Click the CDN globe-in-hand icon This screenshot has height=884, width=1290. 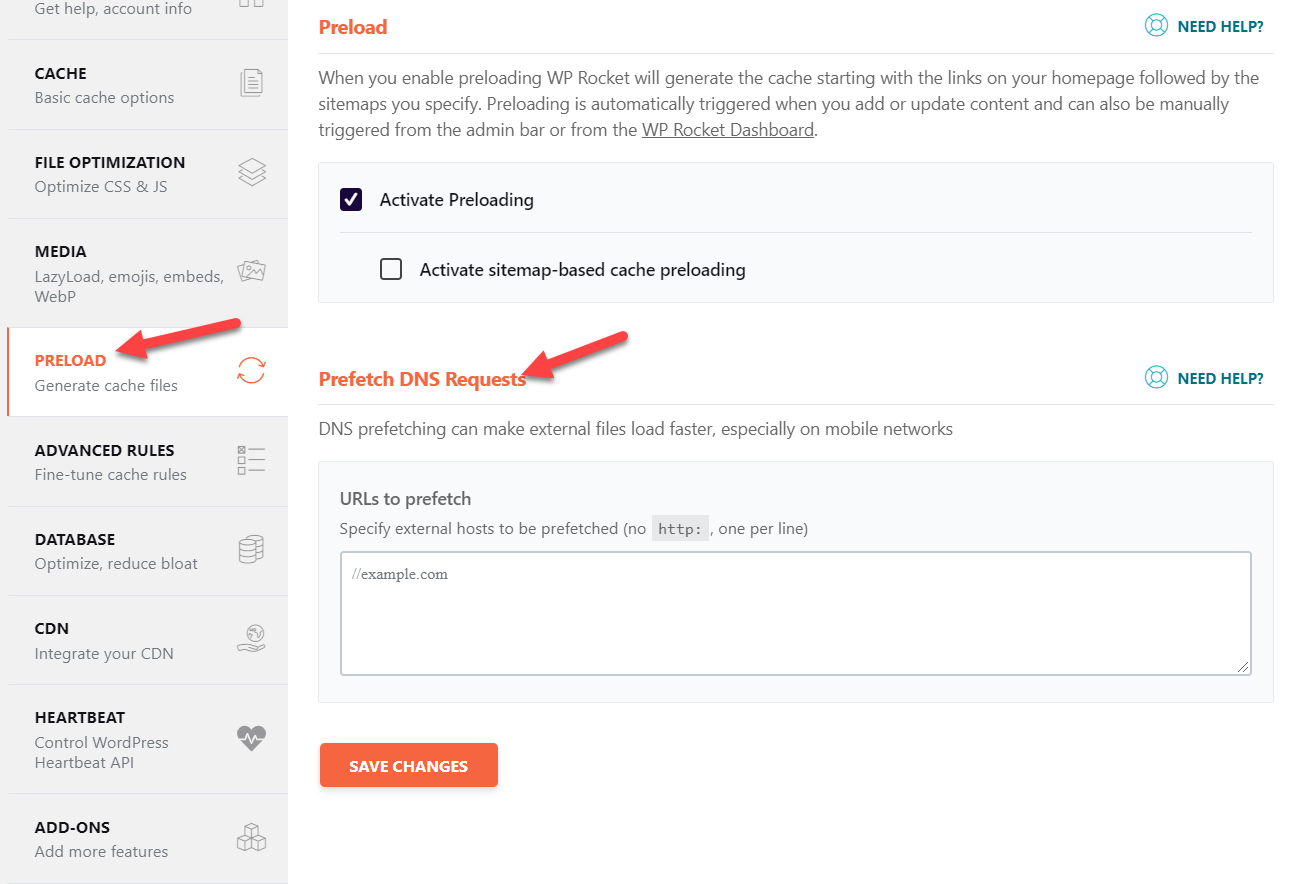coord(251,638)
